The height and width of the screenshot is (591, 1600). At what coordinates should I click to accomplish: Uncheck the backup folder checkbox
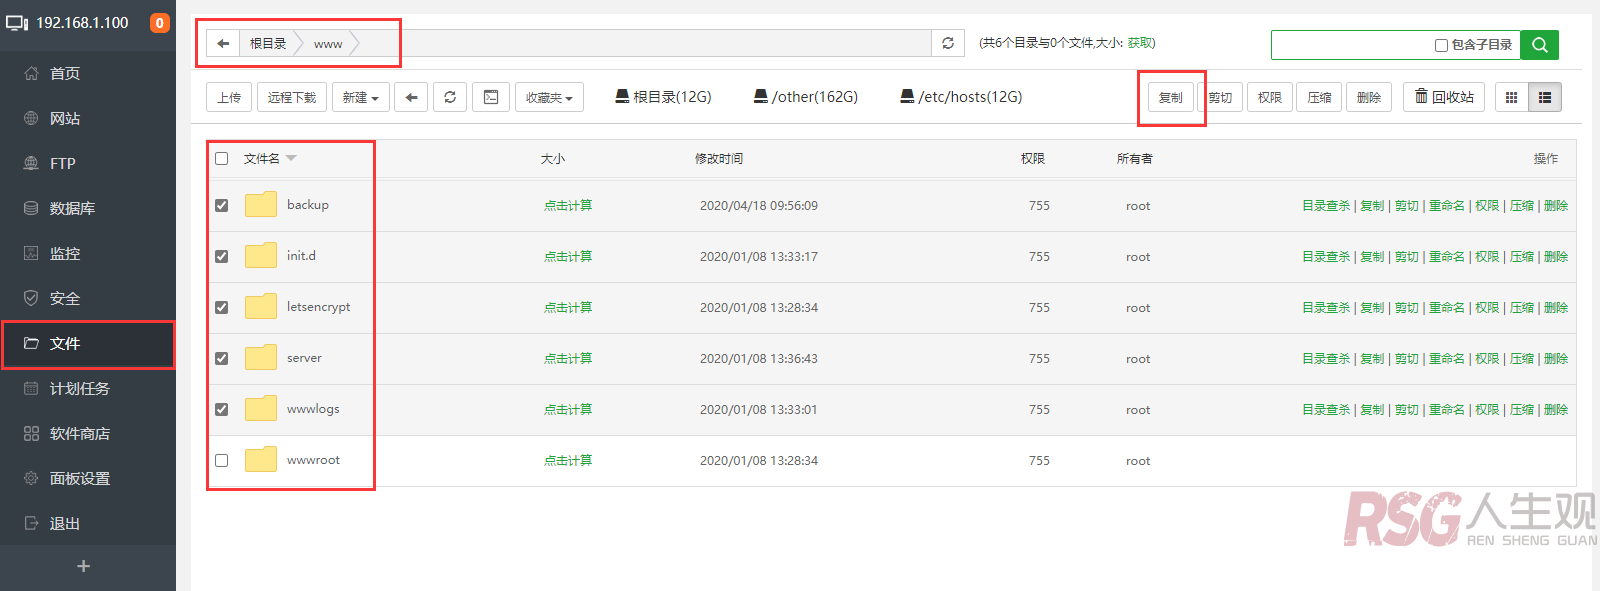(x=222, y=205)
